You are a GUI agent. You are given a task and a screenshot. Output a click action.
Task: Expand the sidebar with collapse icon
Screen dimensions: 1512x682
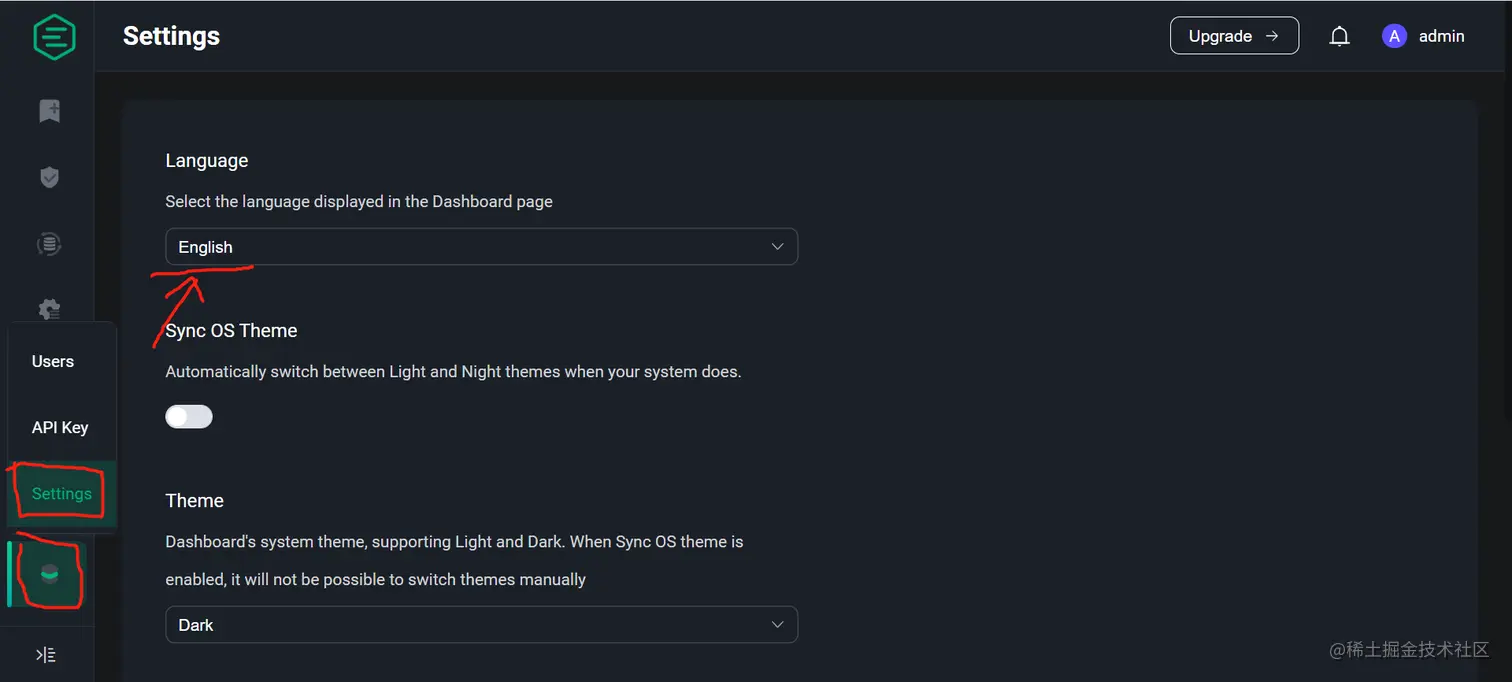(46, 655)
